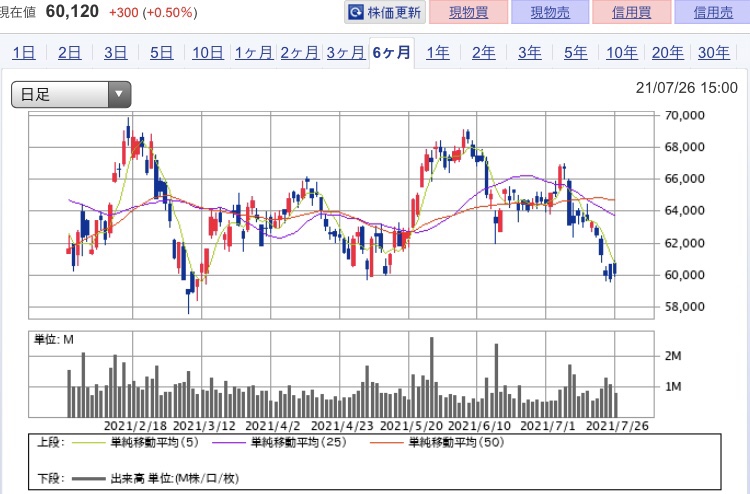Click the 64,000 price axis label
750x494 pixels.
[684, 210]
